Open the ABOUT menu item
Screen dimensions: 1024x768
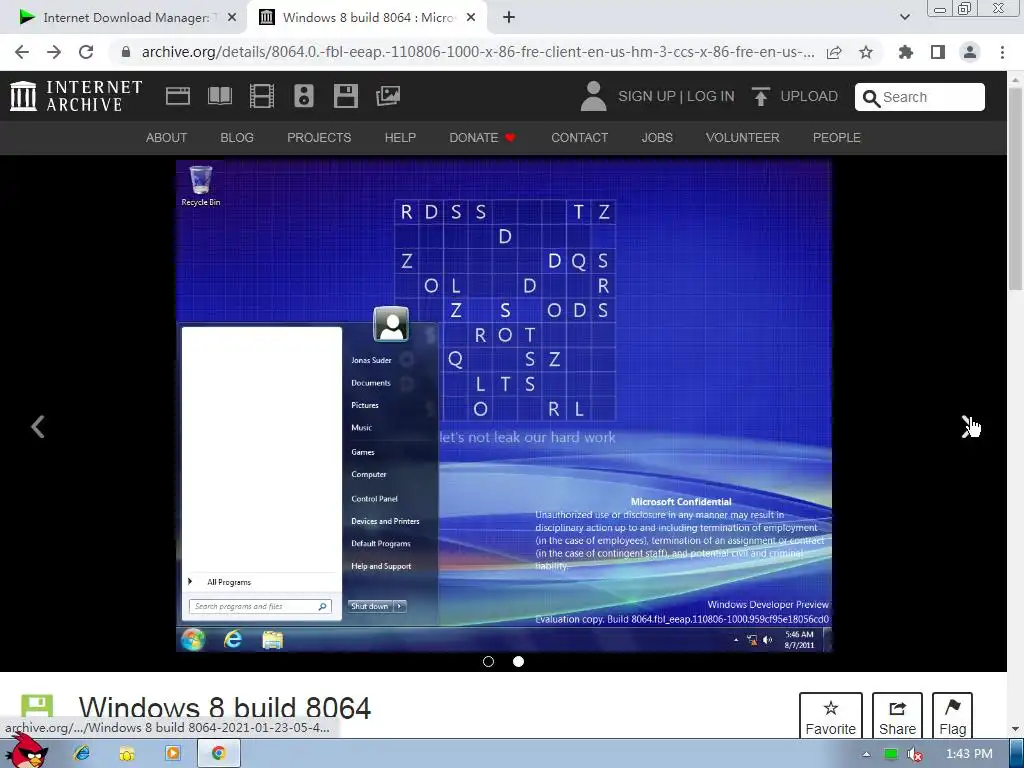pos(167,138)
